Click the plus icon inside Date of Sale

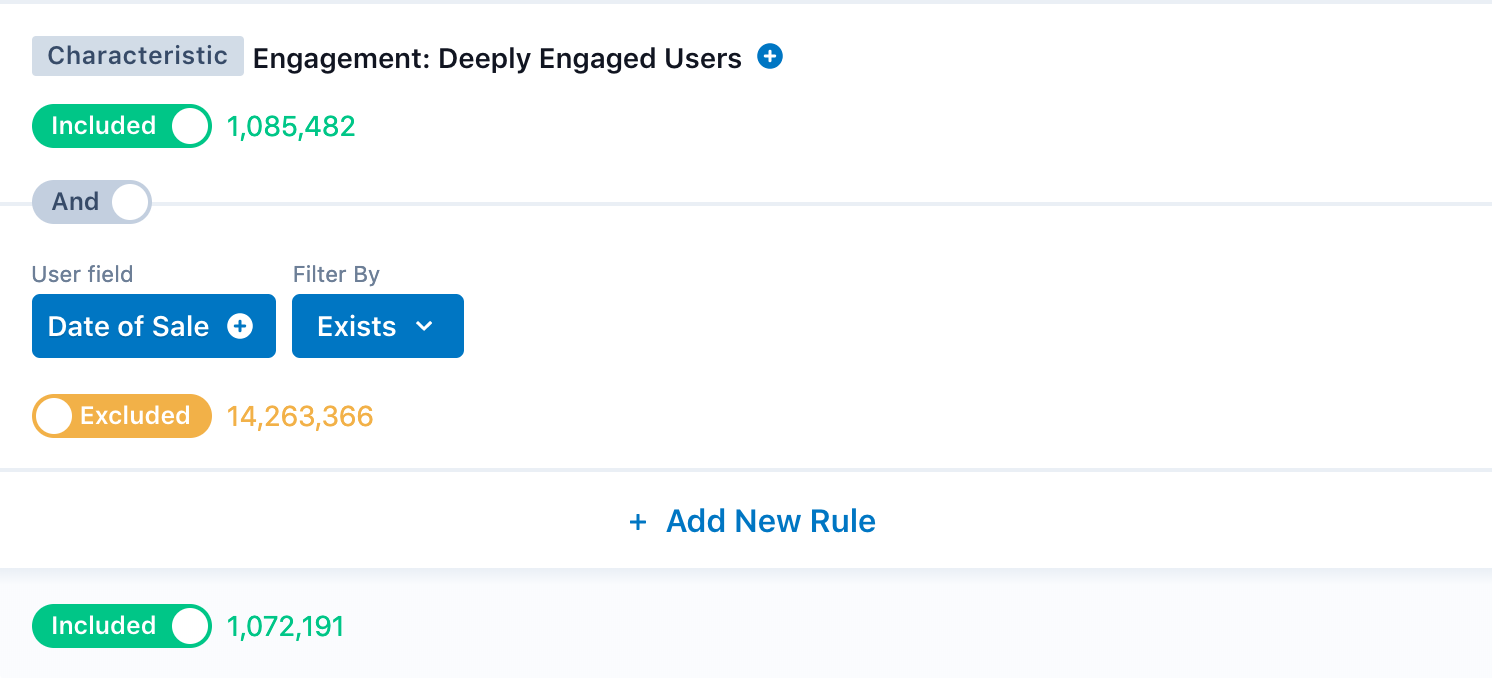(240, 326)
